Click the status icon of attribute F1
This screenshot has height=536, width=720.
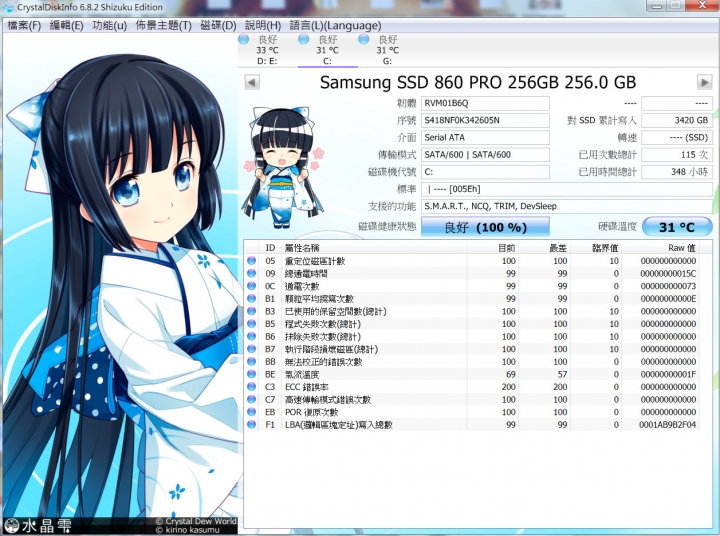[251, 425]
